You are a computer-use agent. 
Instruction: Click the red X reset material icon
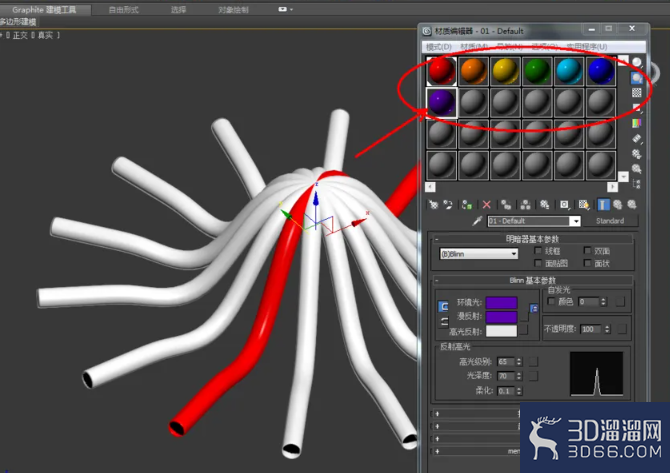point(486,205)
